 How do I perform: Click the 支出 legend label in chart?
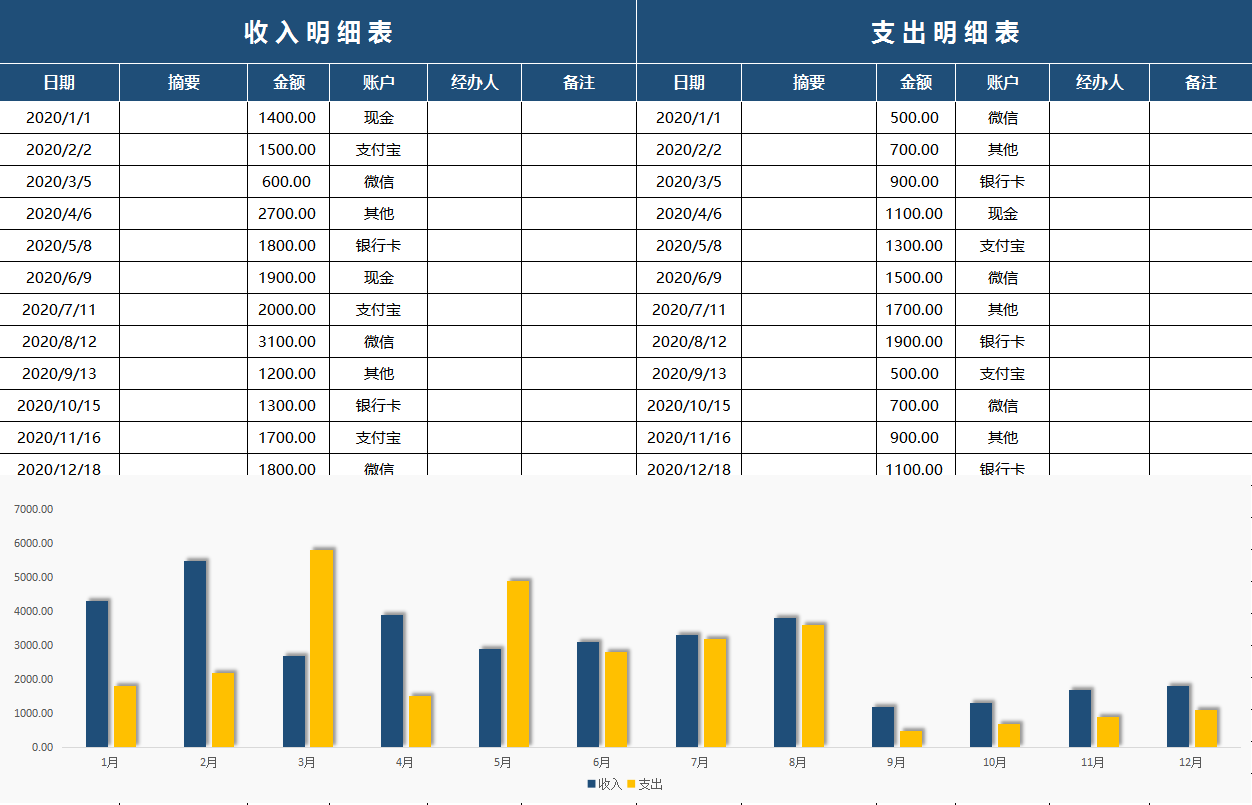coord(650,784)
